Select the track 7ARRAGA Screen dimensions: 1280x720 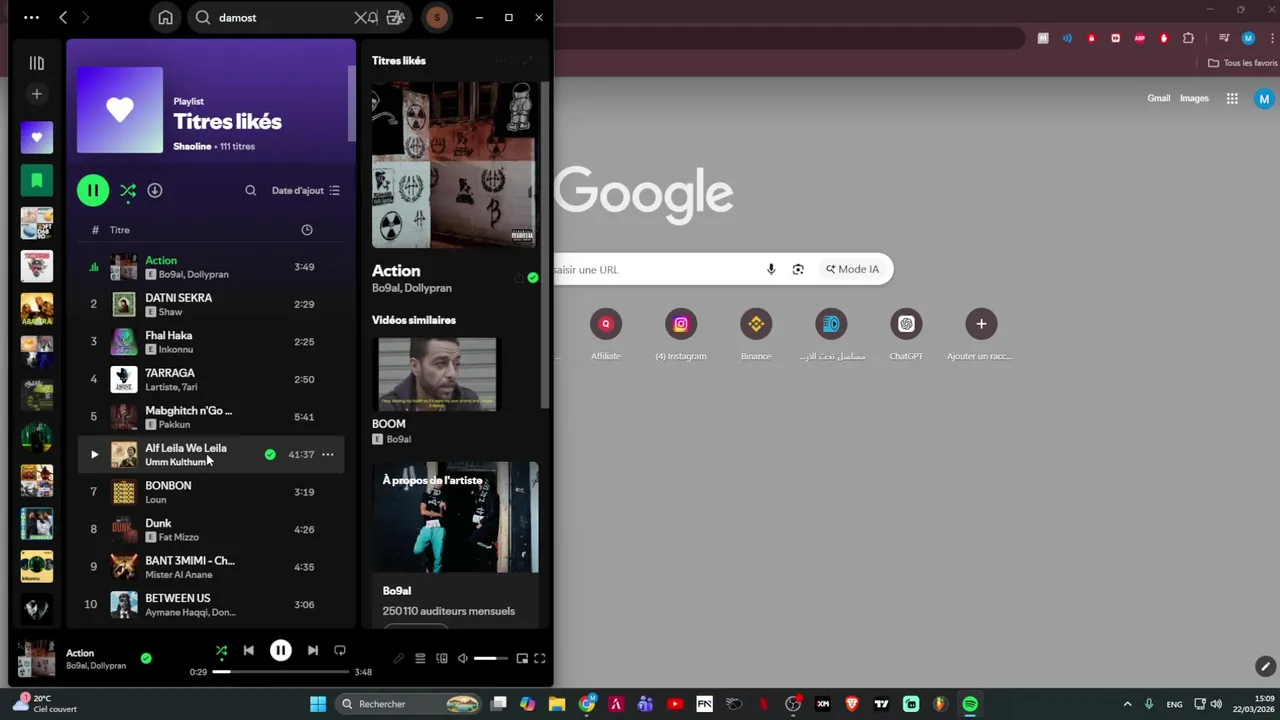211,379
